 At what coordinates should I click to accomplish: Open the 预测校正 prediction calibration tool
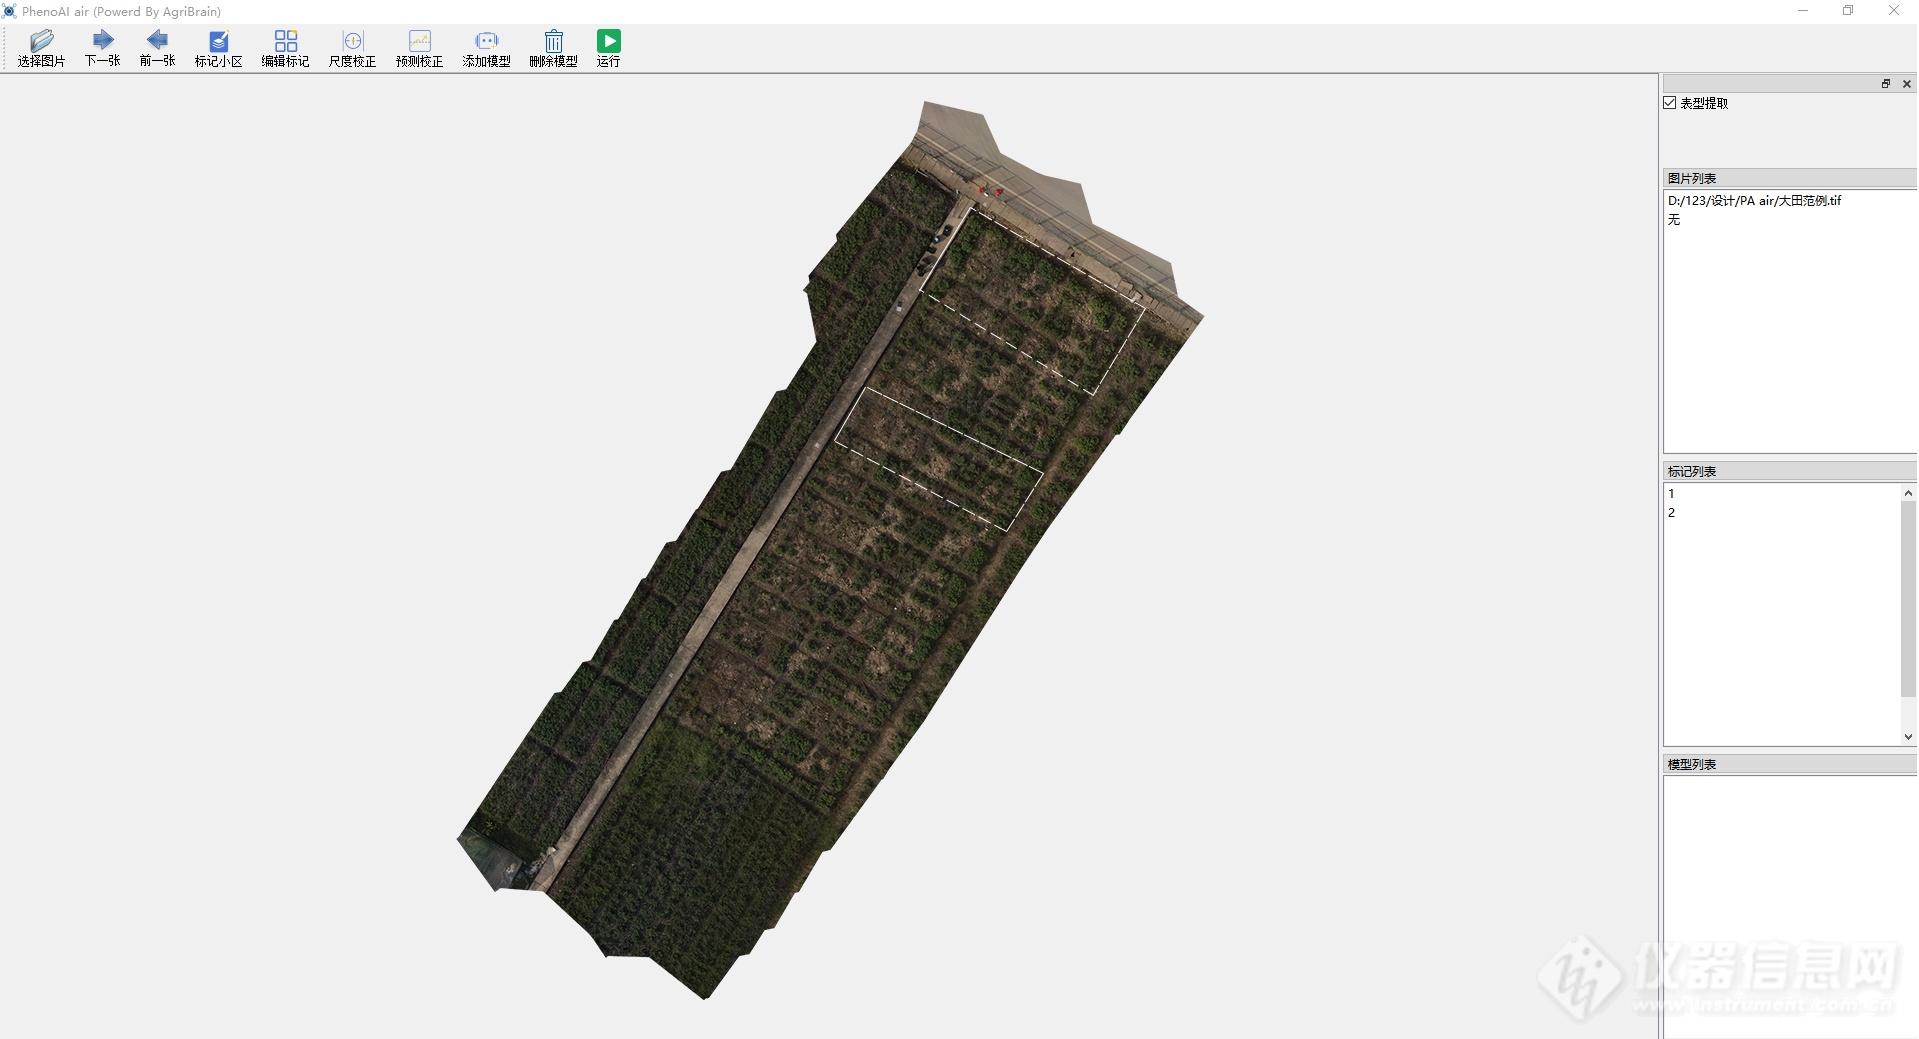(x=419, y=48)
